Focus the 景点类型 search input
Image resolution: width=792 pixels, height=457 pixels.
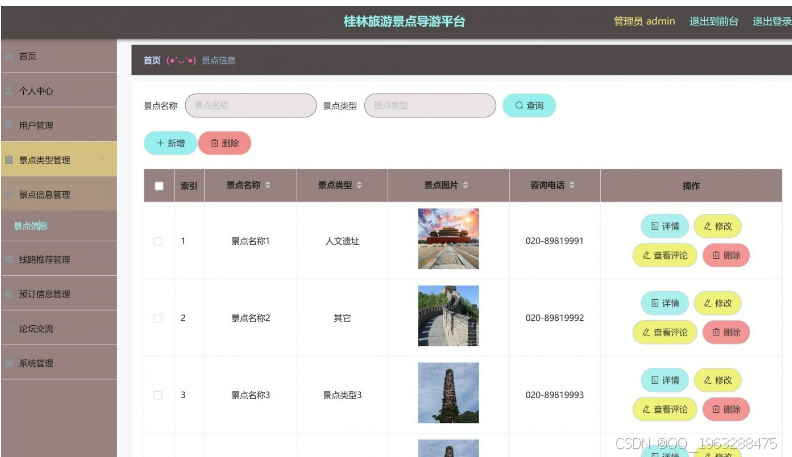[x=430, y=106]
